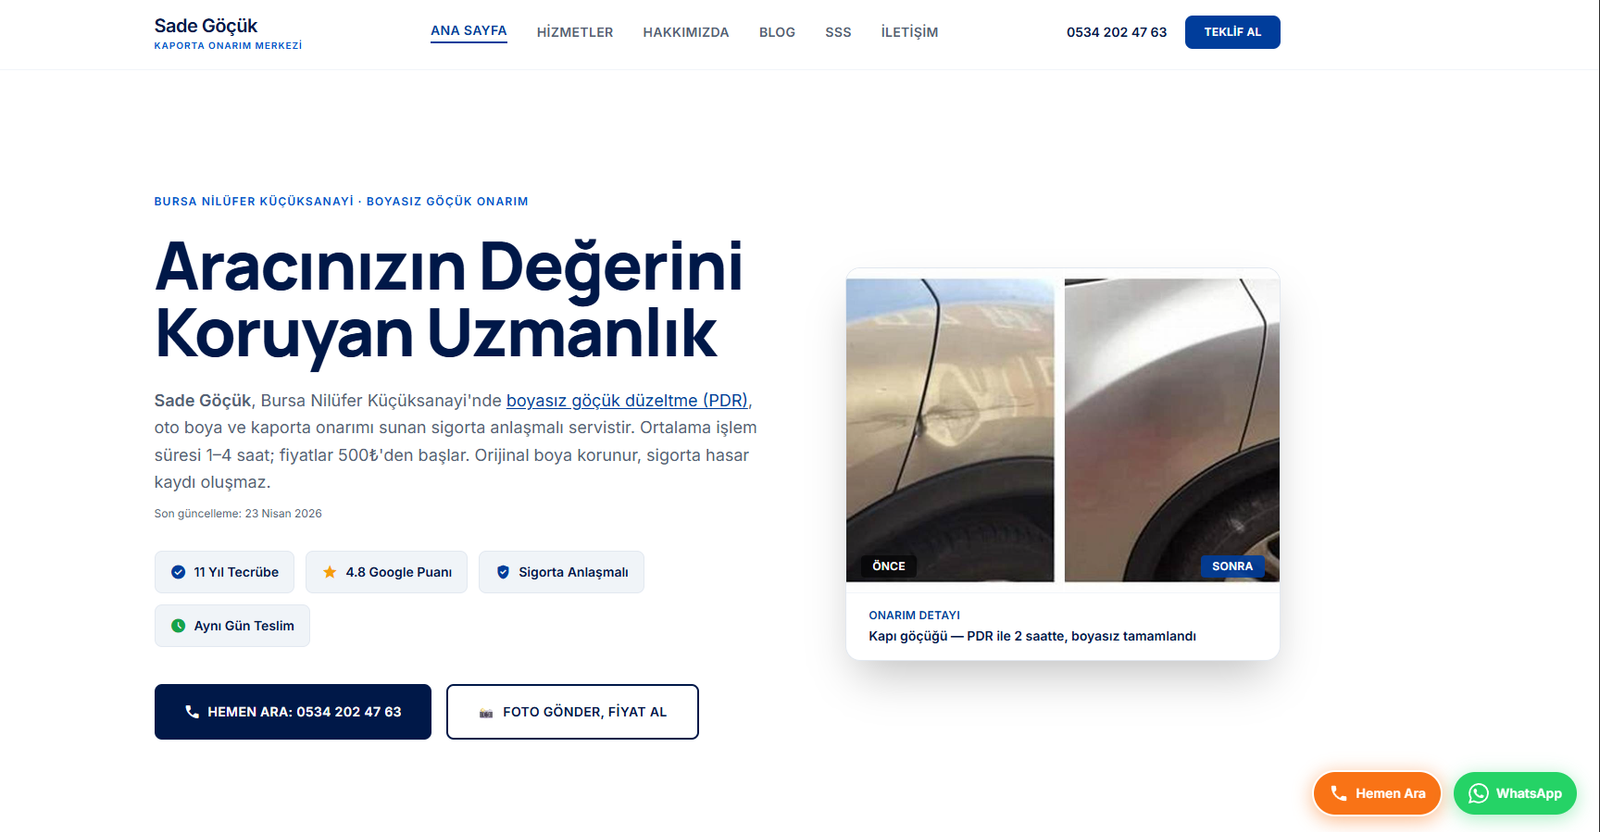
Task: Click the floating Hemen Ara button
Action: coord(1377,793)
